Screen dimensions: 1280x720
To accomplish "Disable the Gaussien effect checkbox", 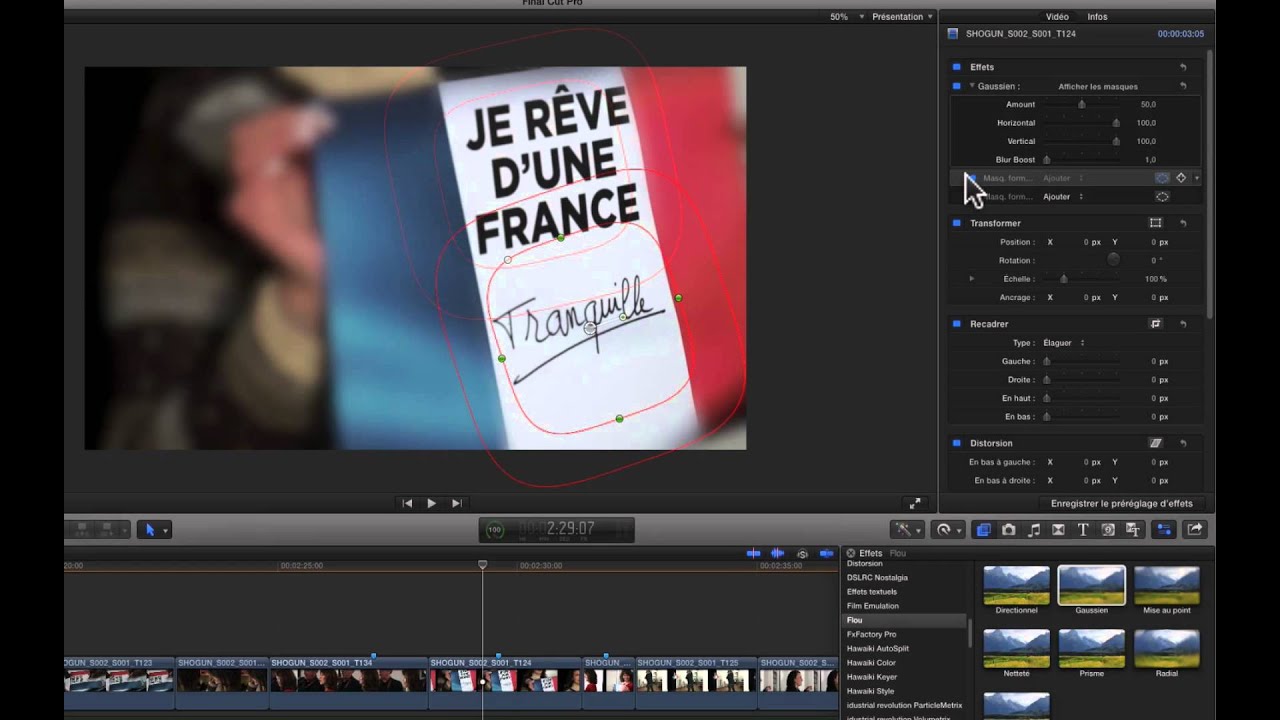I will point(956,86).
